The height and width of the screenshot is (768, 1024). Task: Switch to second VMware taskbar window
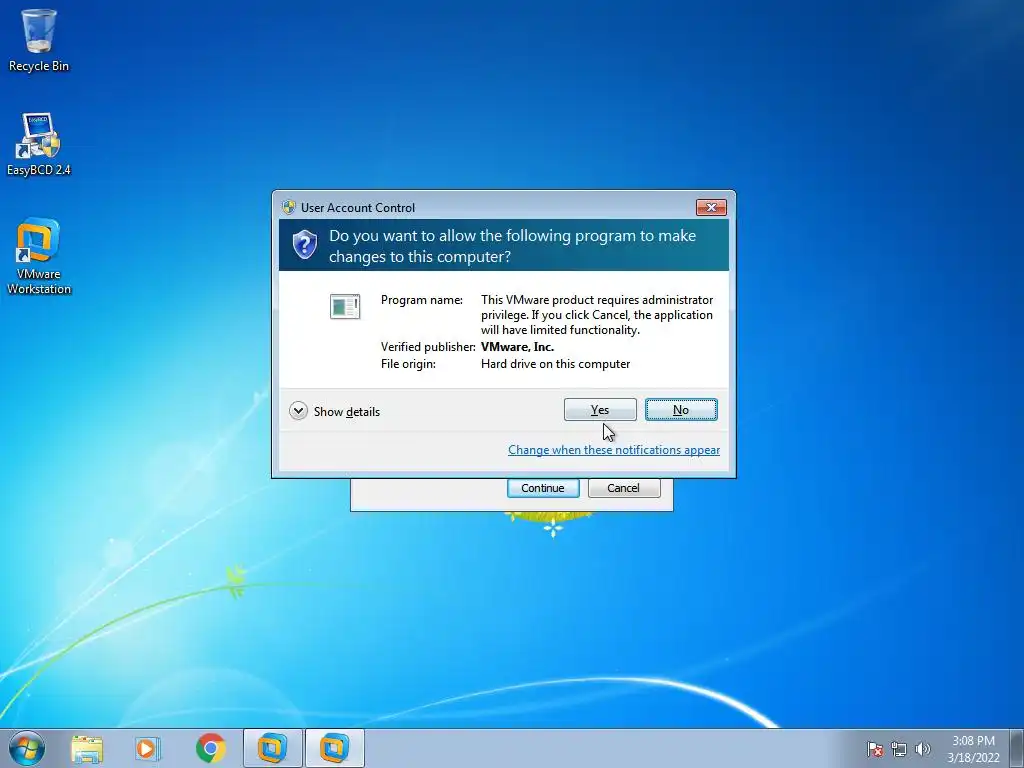tap(334, 748)
